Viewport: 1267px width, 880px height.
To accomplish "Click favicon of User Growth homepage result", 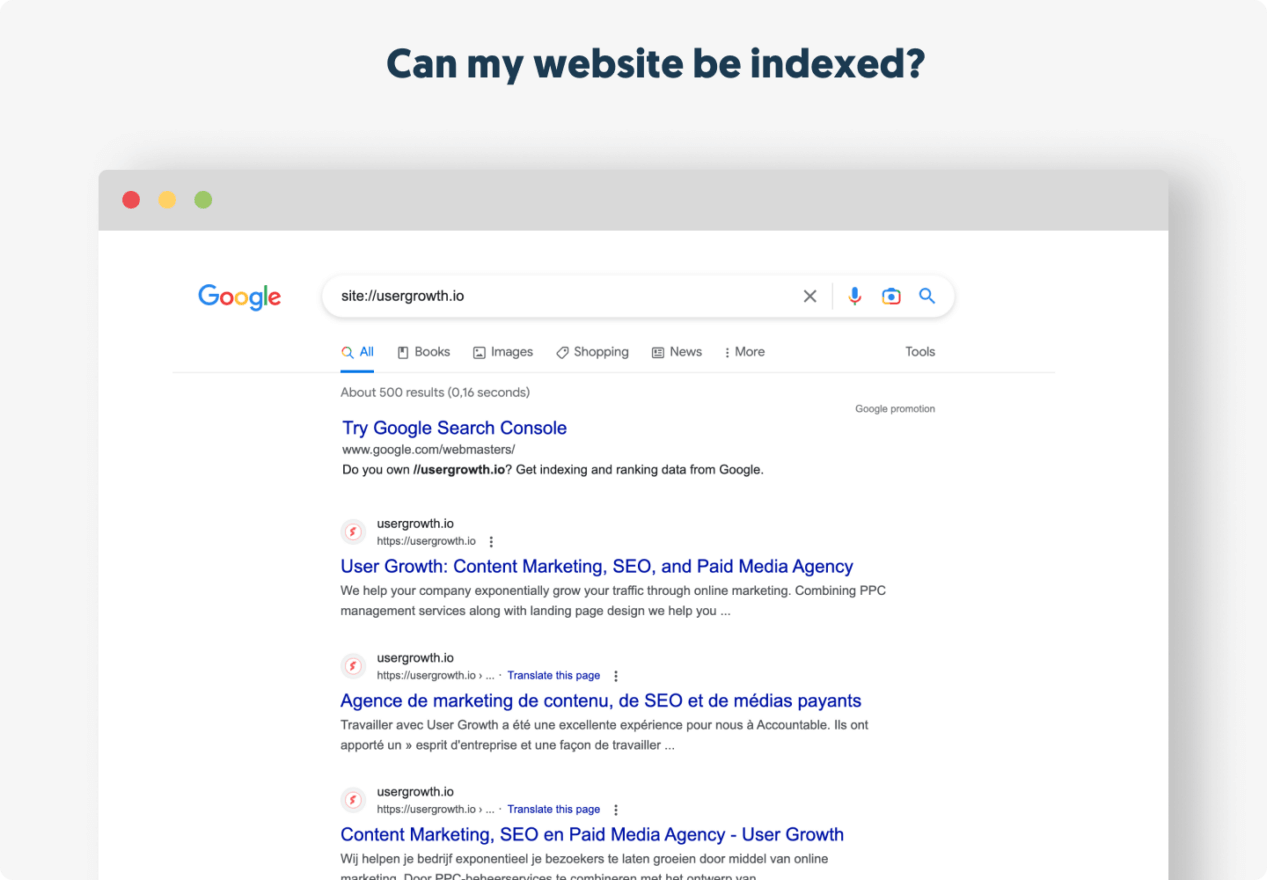I will click(353, 532).
